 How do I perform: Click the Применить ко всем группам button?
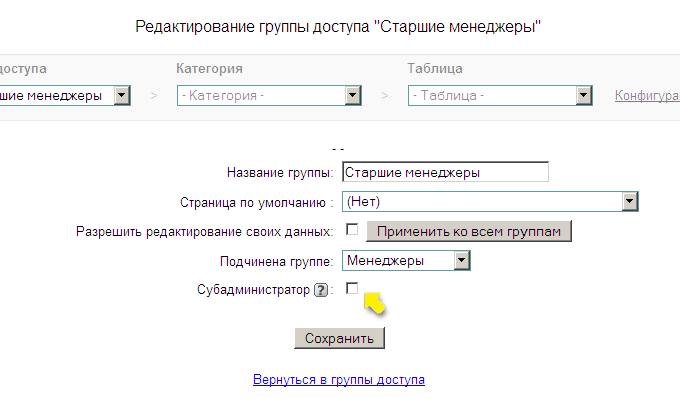pos(469,231)
